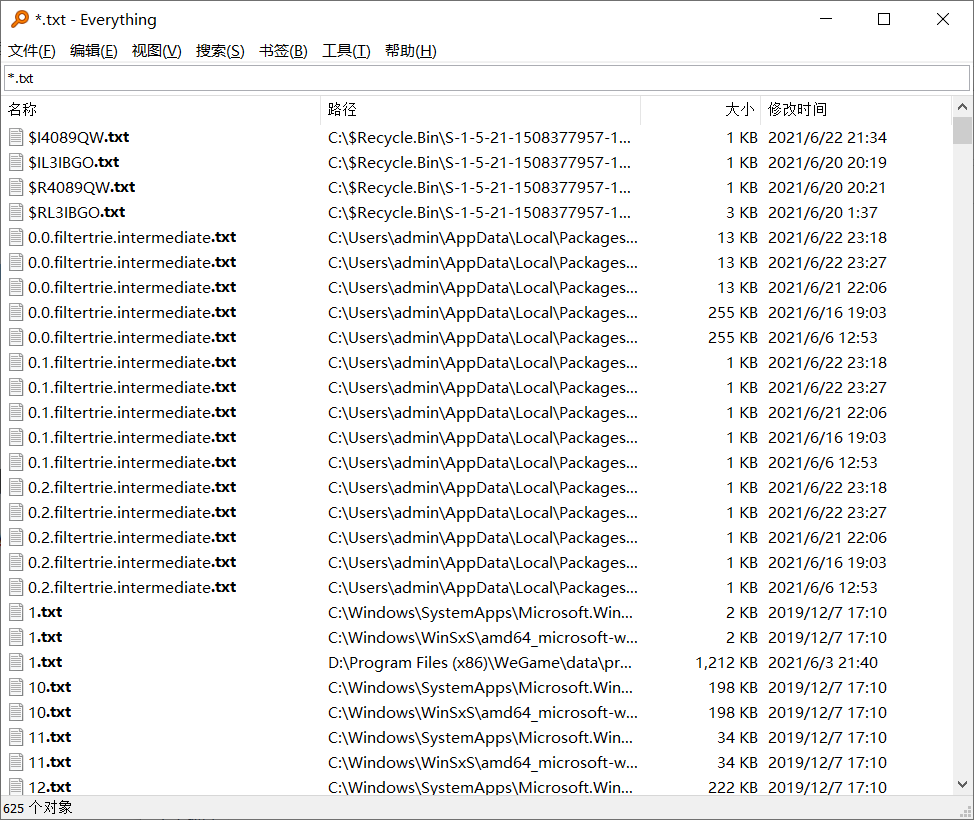Click Recycle.Bin path of $RL3IBGO.txt
The height and width of the screenshot is (820, 974).
[479, 212]
